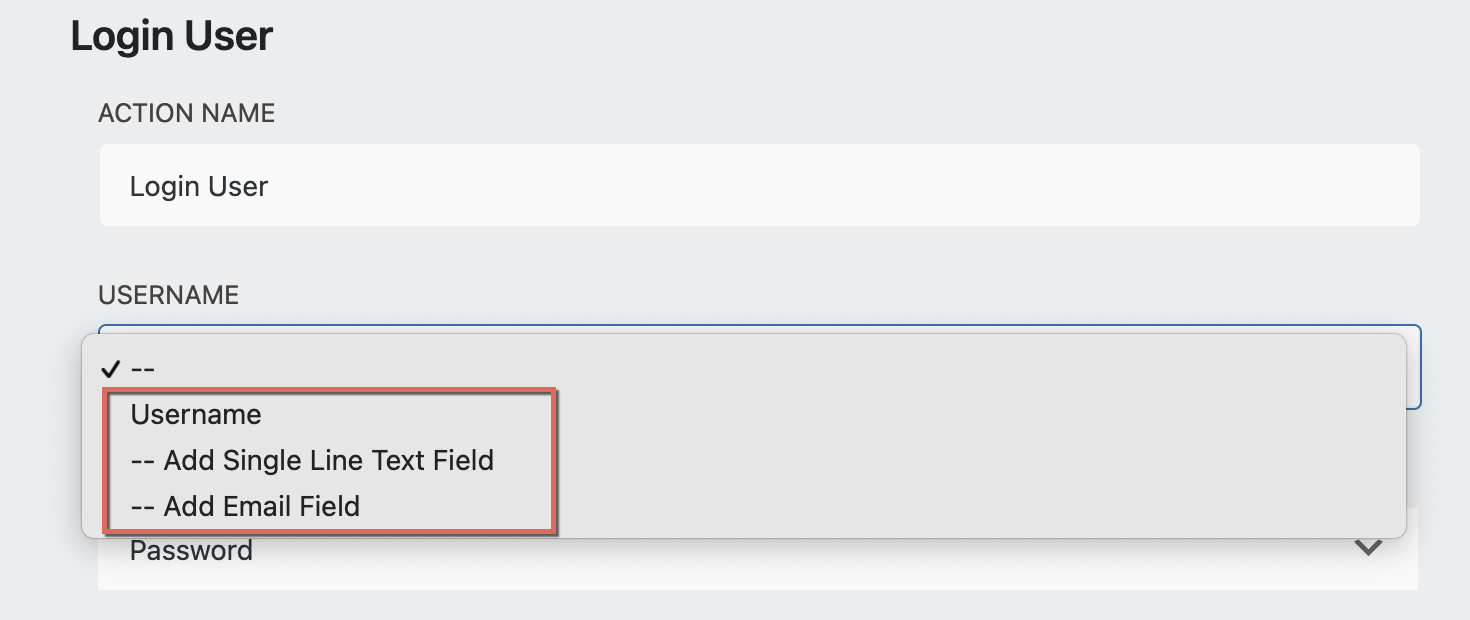Screen dimensions: 1470x620
Task: Focus the Action Name input field
Action: pyautogui.click(x=759, y=185)
